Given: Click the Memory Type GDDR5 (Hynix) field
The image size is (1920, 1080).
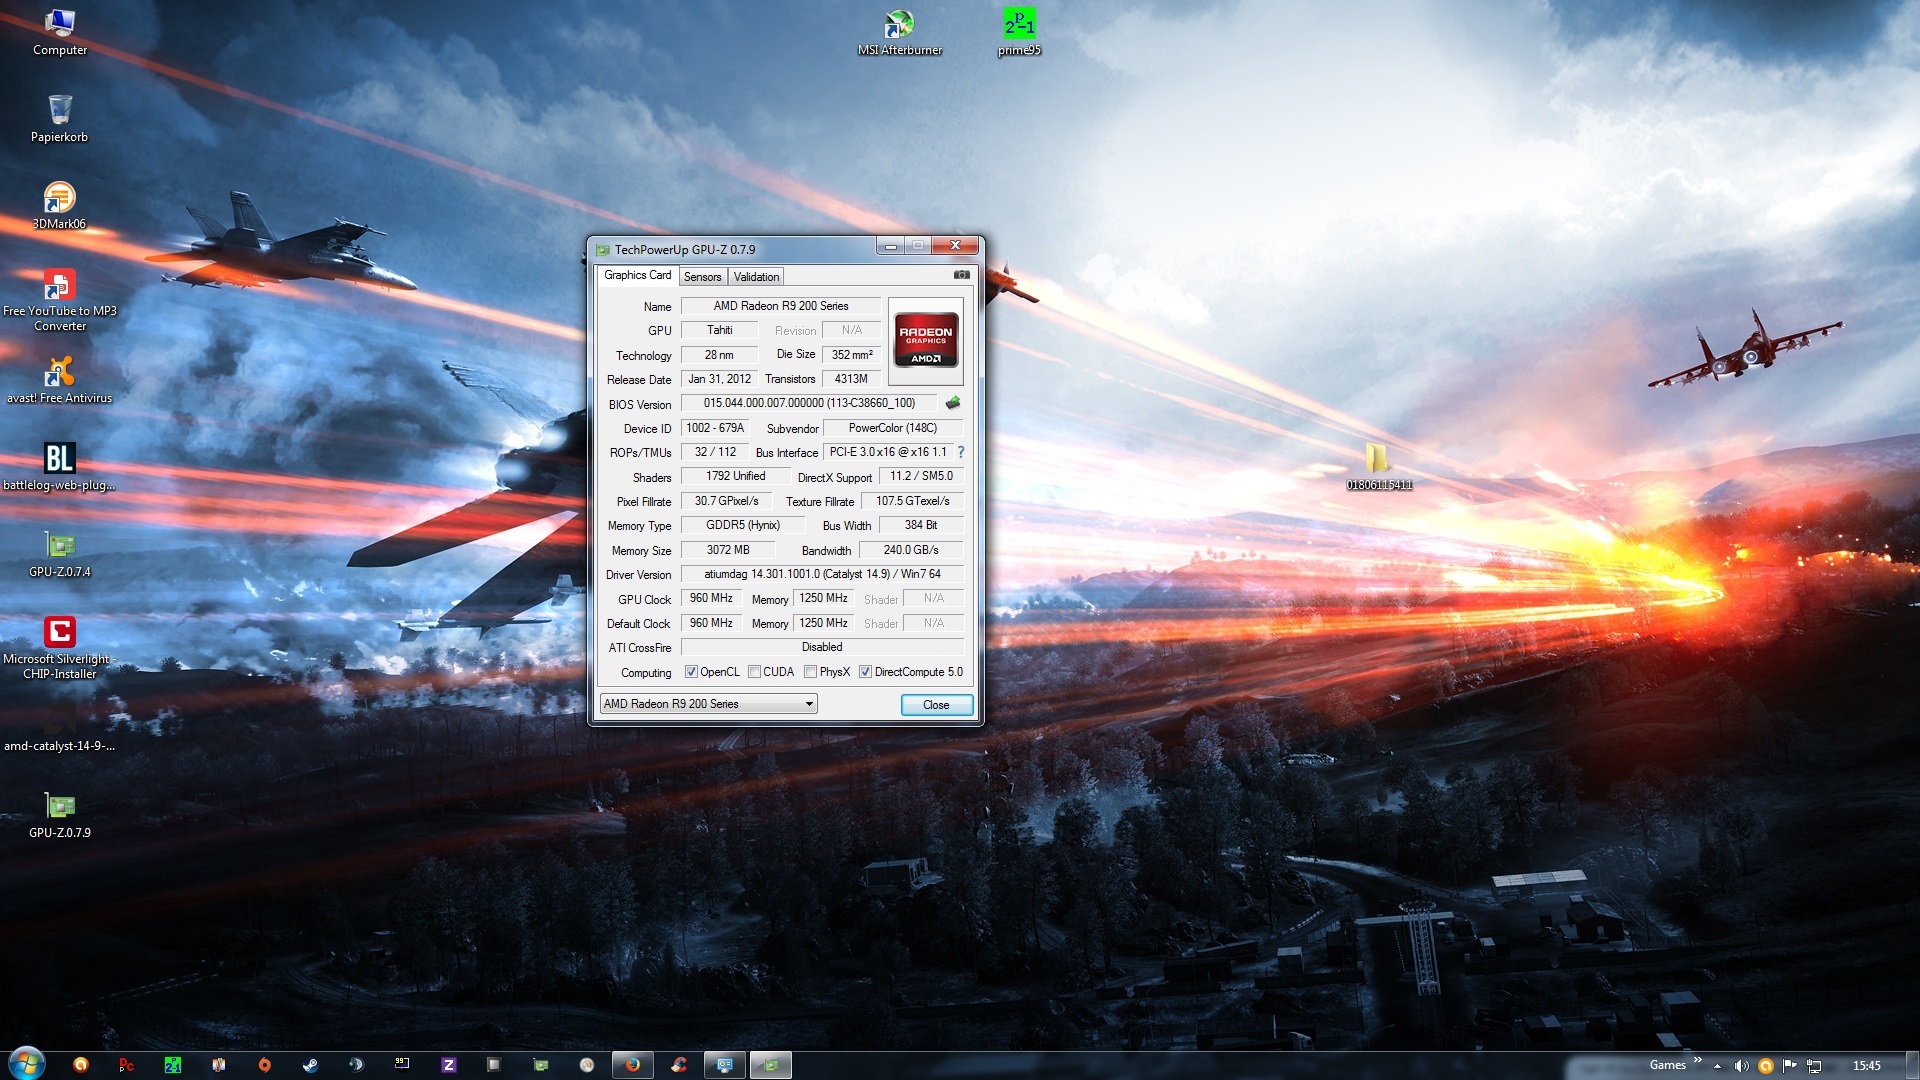Looking at the screenshot, I should pyautogui.click(x=742, y=525).
